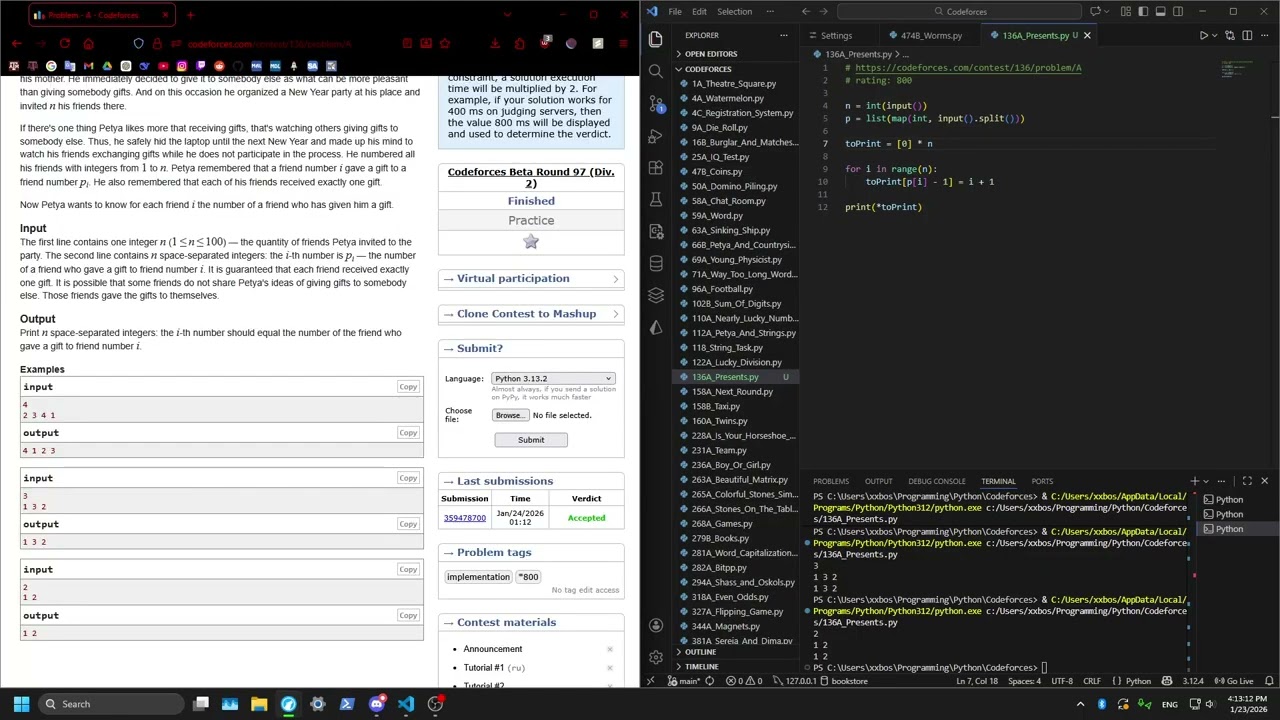Open the launch profile dropdown beside new terminal
The image size is (1280, 720).
[x=1206, y=481]
